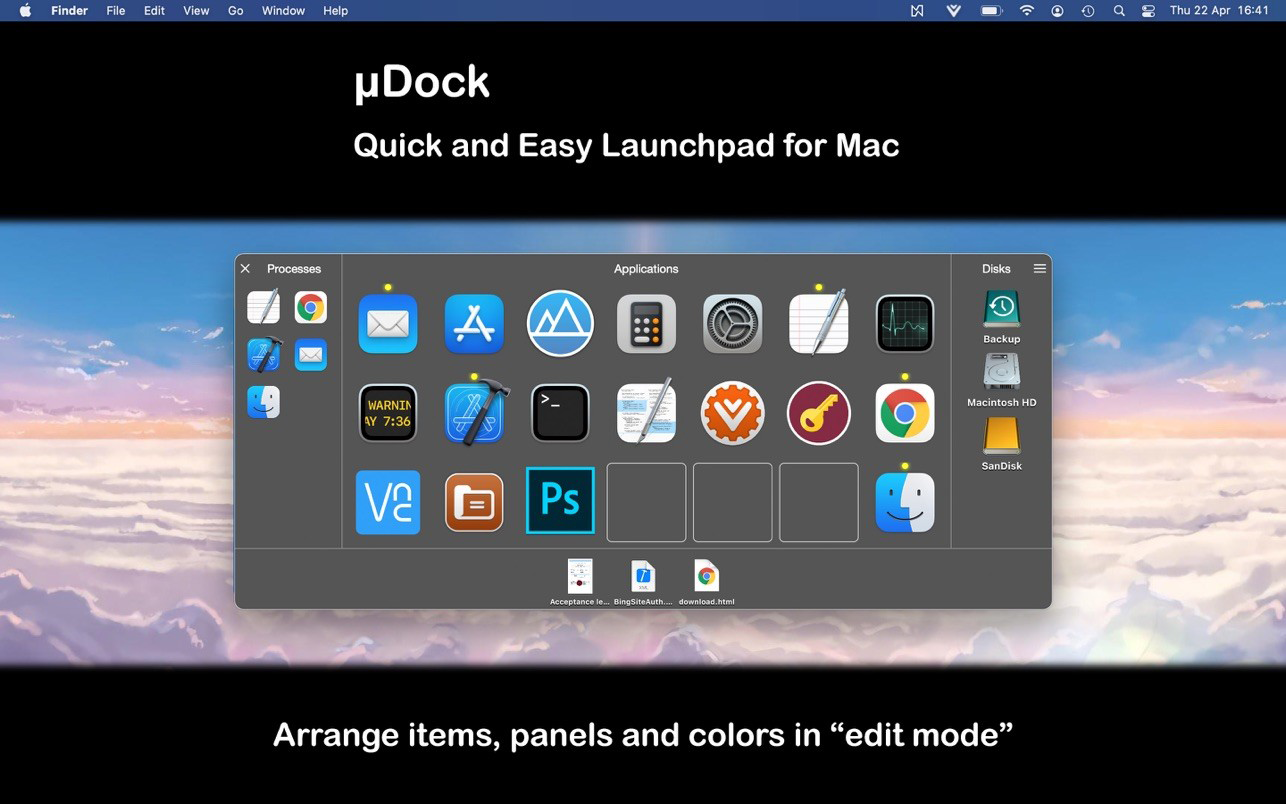Launch System Preferences gear icon

pos(732,324)
